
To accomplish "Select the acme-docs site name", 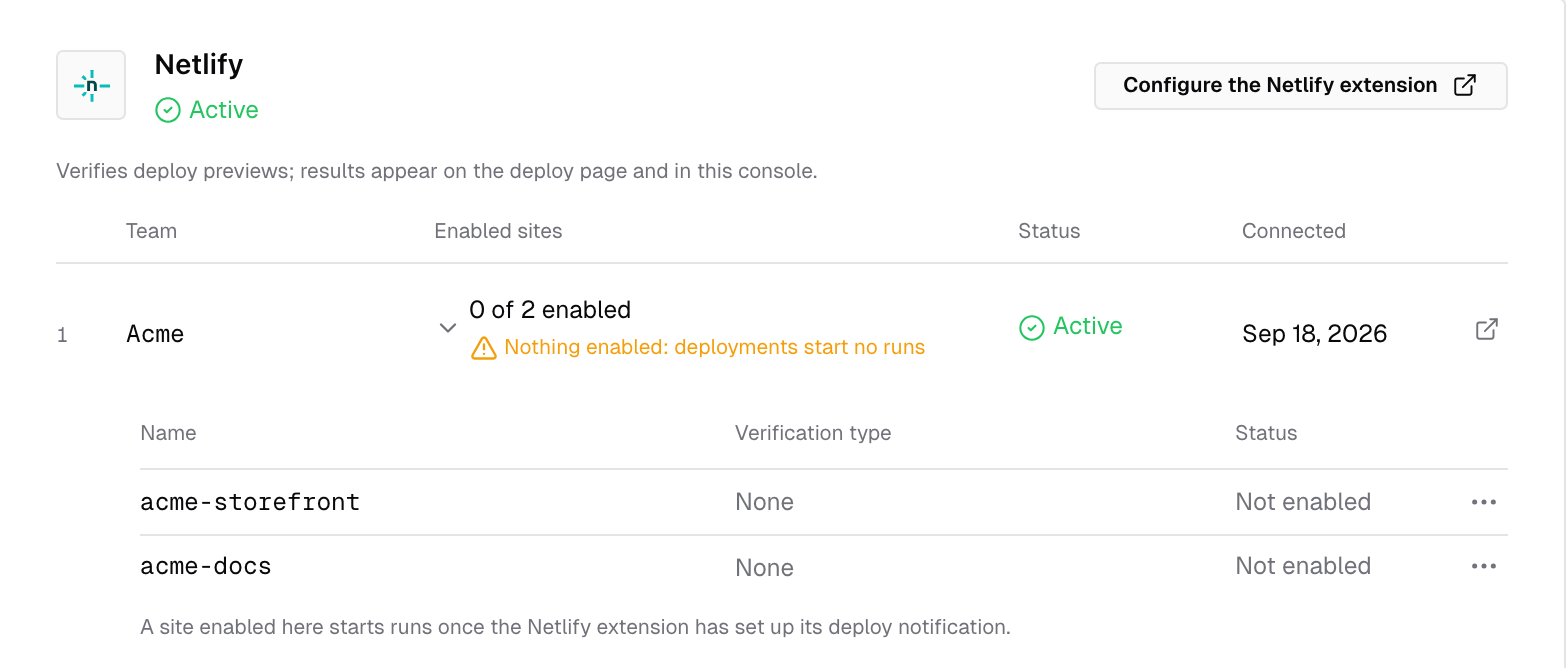I will (x=206, y=566).
